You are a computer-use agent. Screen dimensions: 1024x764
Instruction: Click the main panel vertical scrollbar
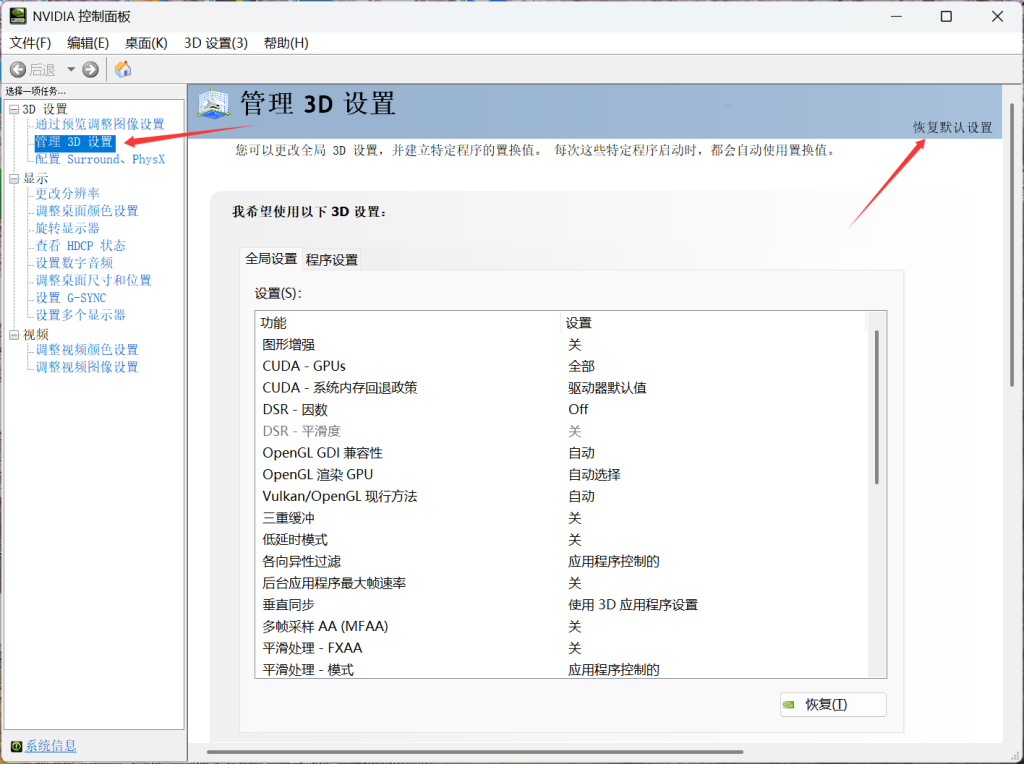pyautogui.click(x=1012, y=245)
